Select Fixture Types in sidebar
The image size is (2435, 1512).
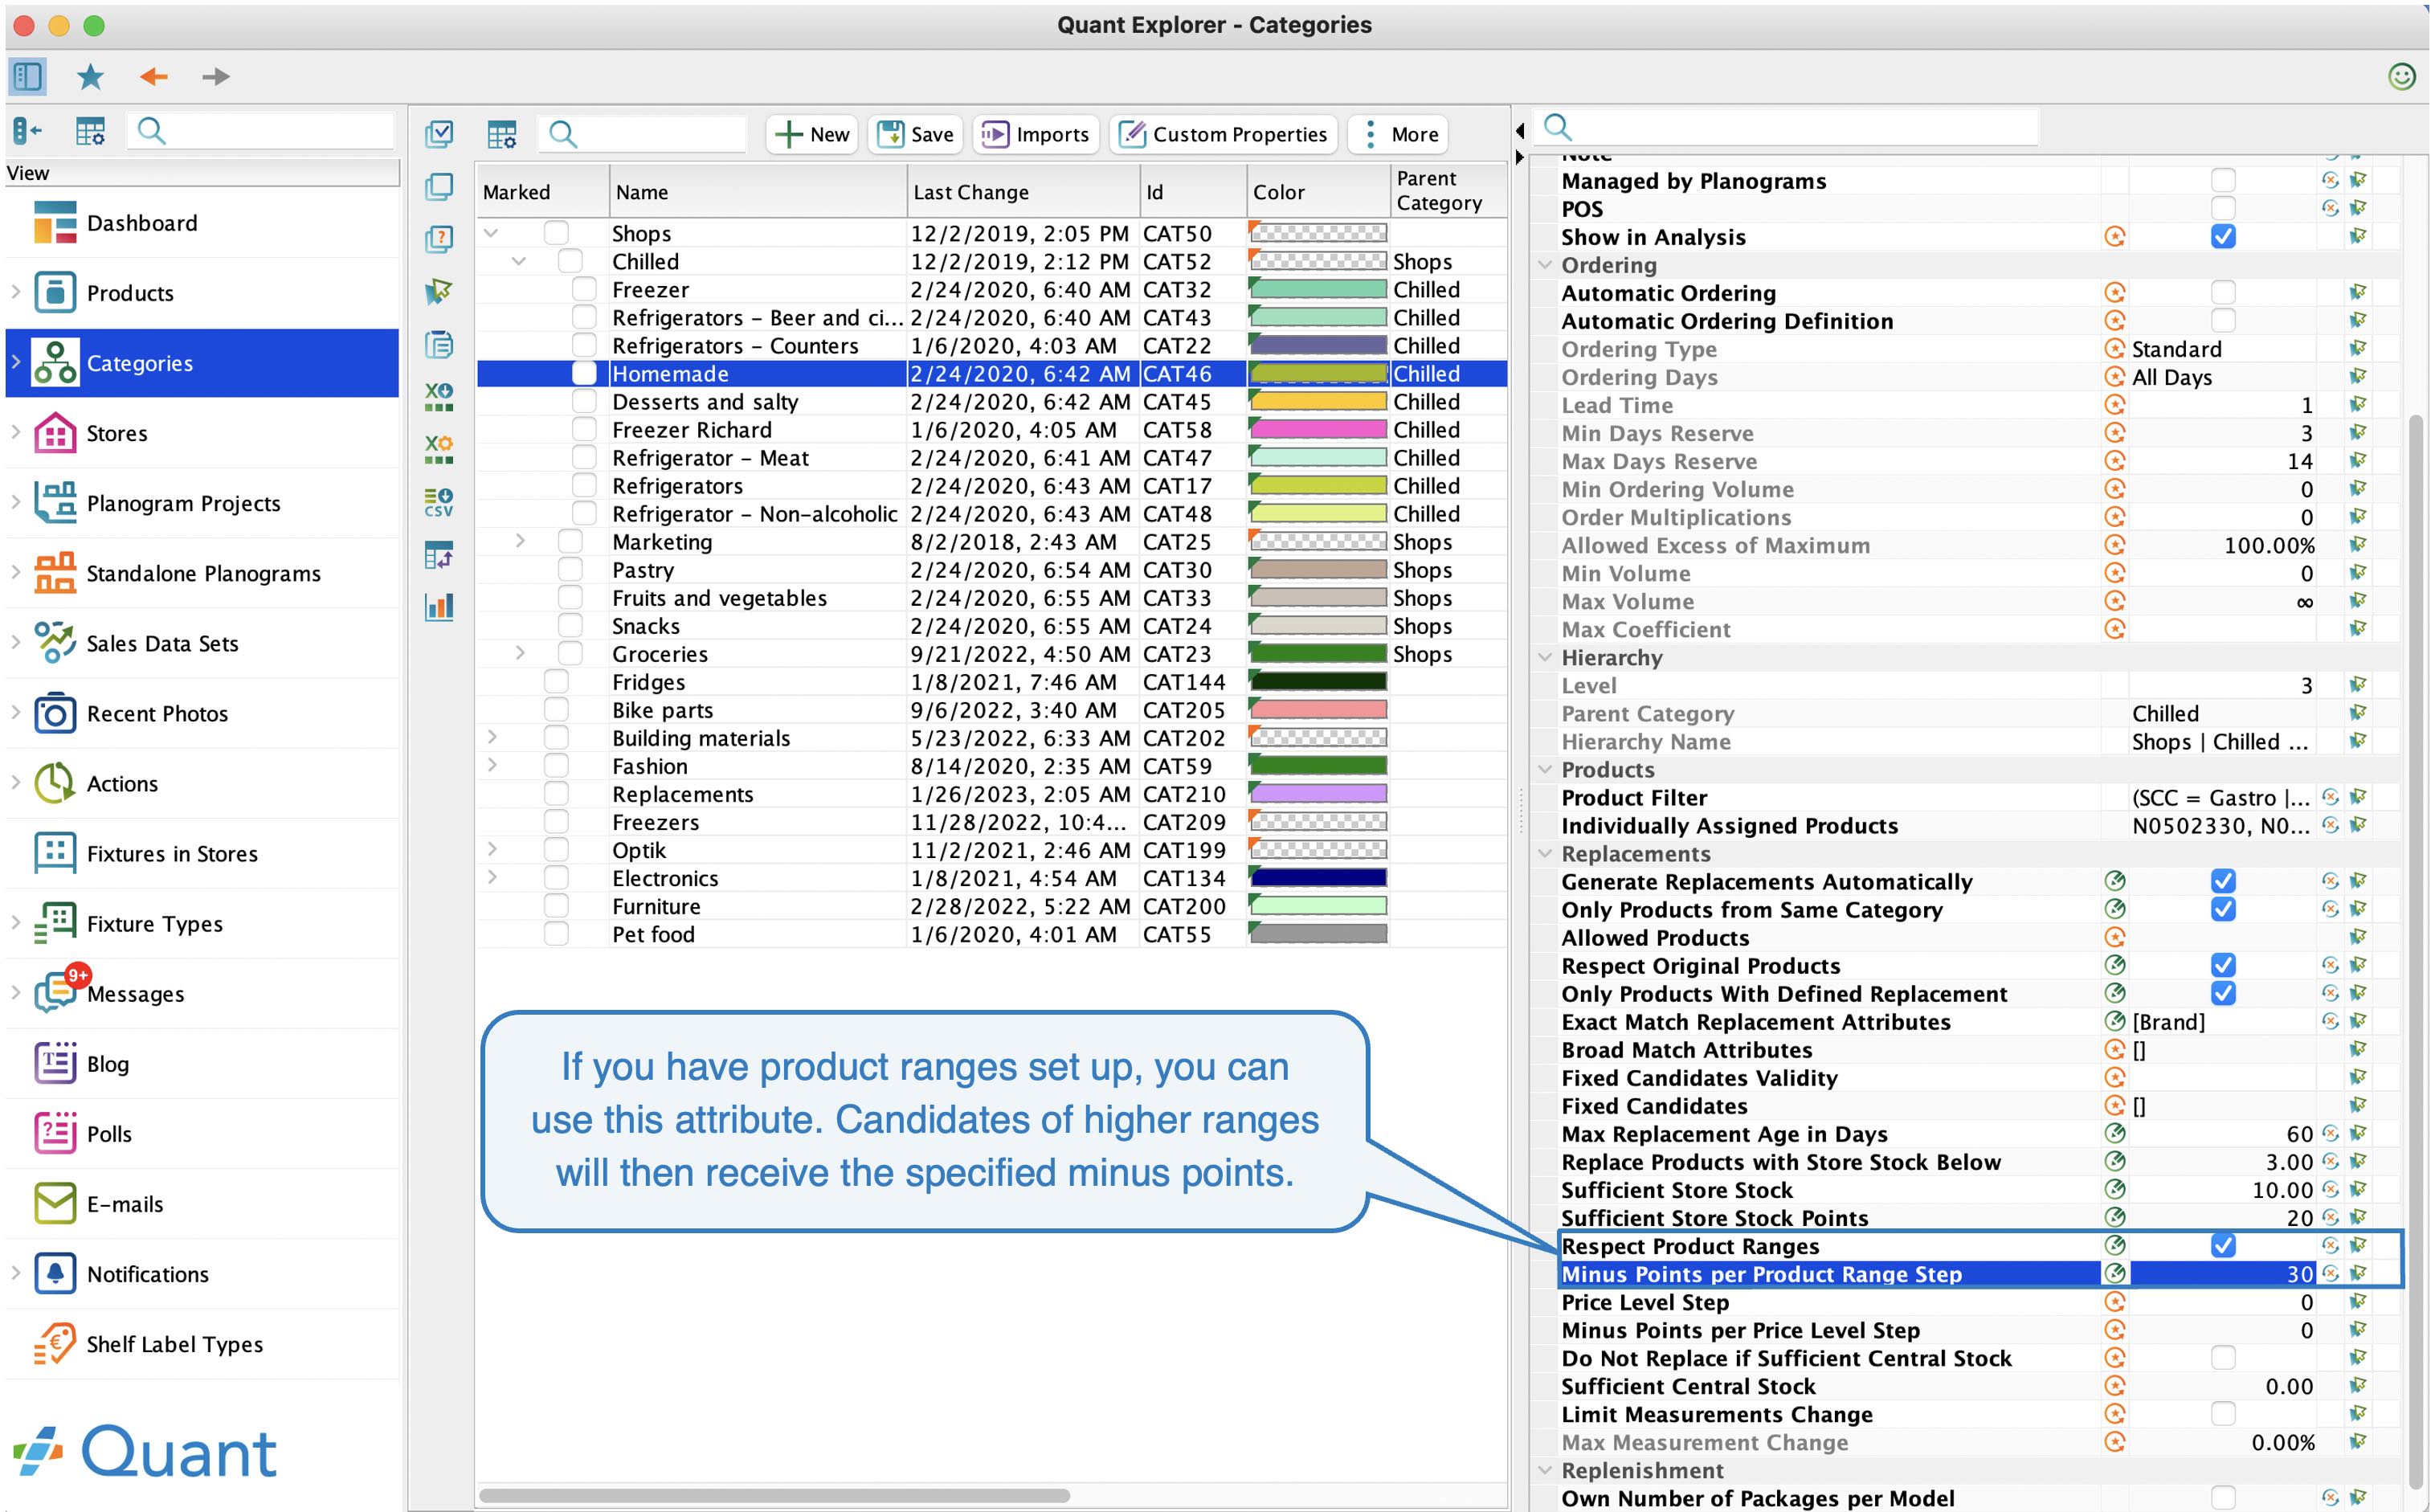tap(202, 923)
